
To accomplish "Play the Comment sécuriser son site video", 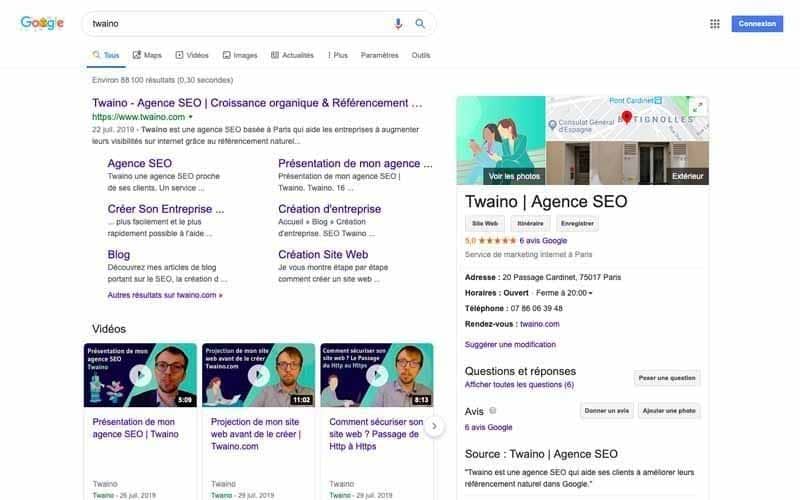I will 377,375.
